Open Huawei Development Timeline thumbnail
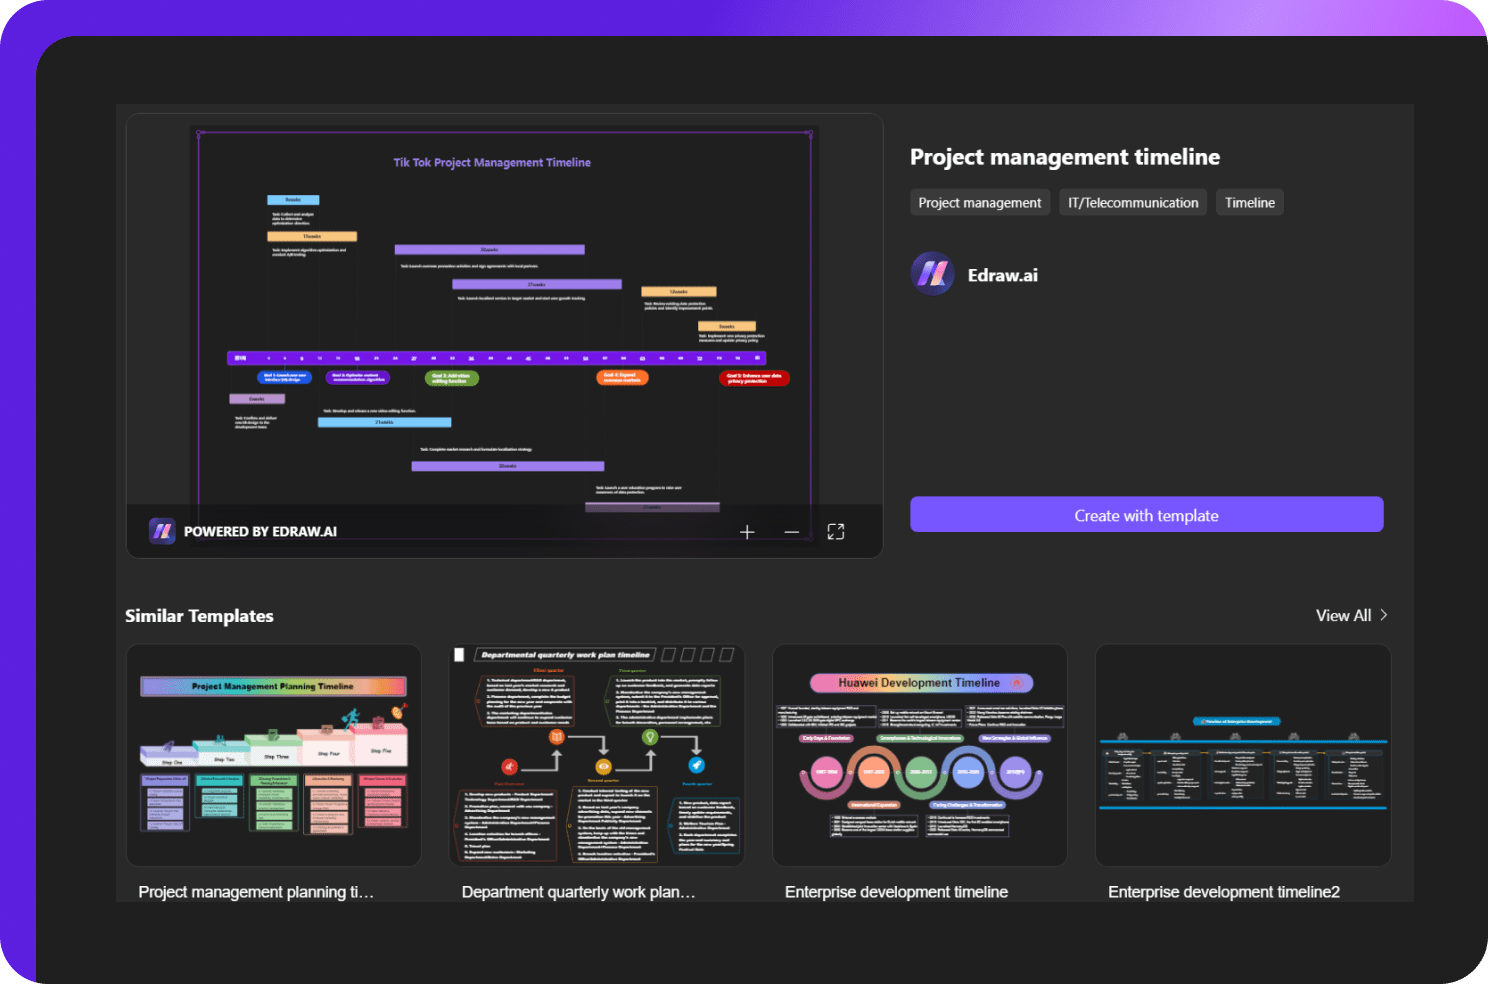 point(920,755)
